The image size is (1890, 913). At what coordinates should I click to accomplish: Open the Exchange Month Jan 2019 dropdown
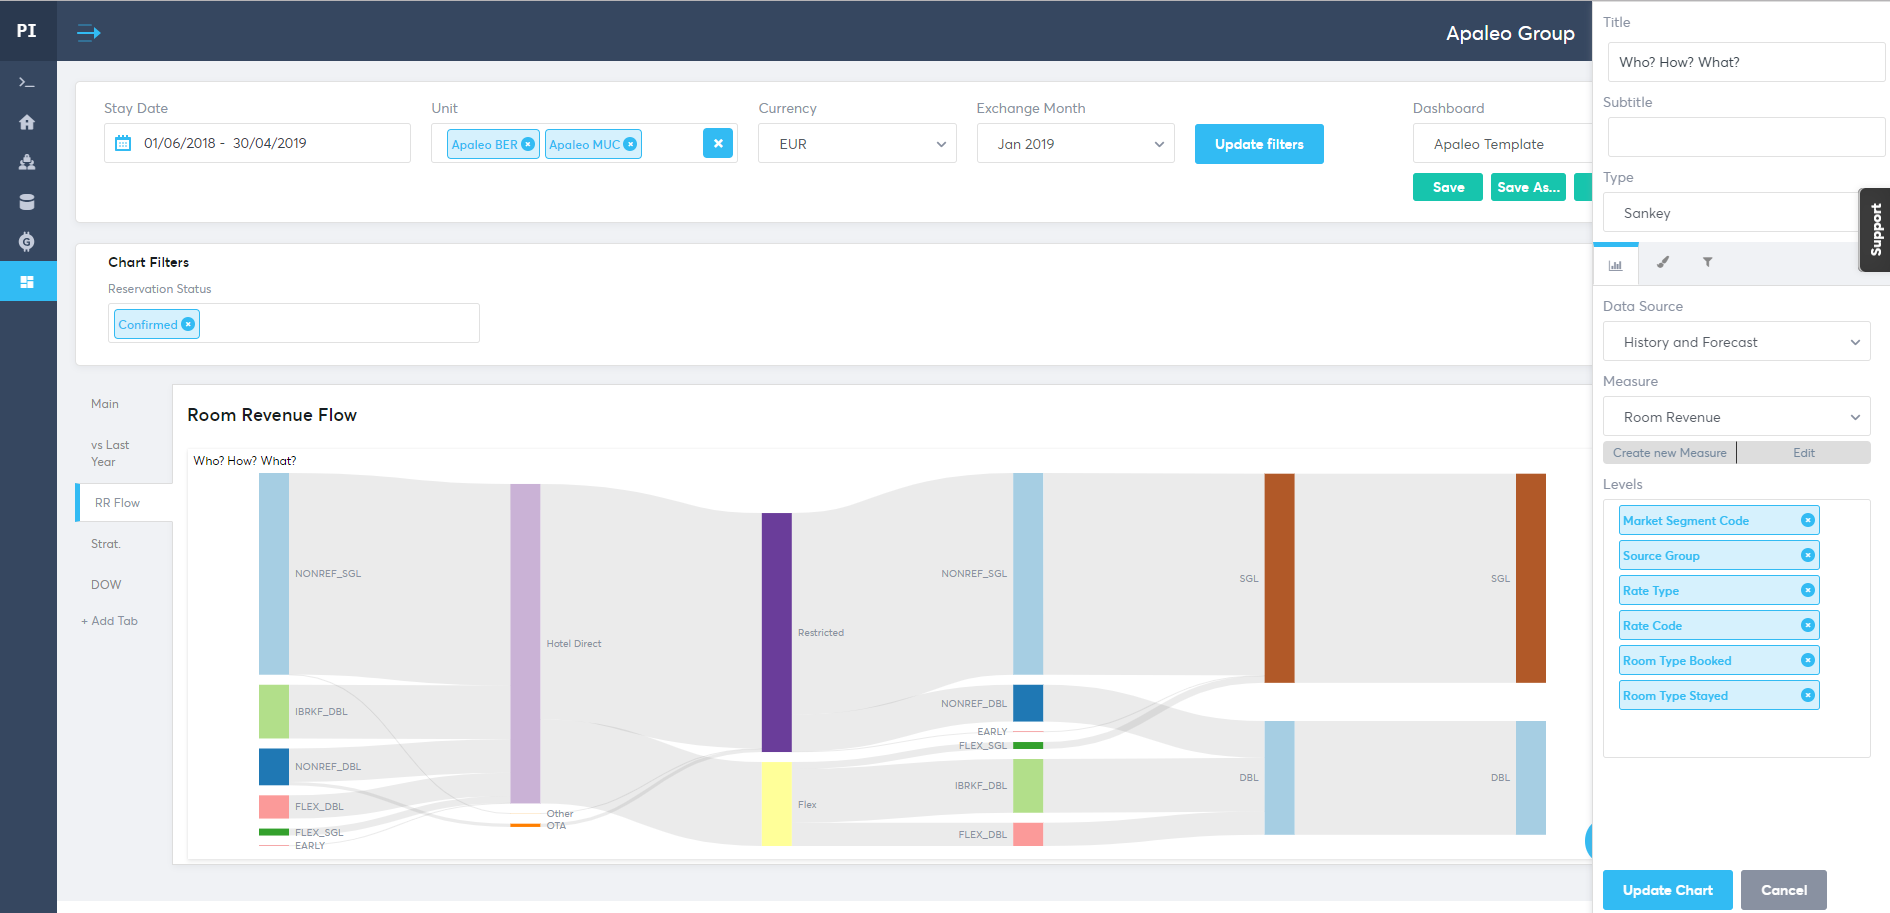pos(1076,144)
